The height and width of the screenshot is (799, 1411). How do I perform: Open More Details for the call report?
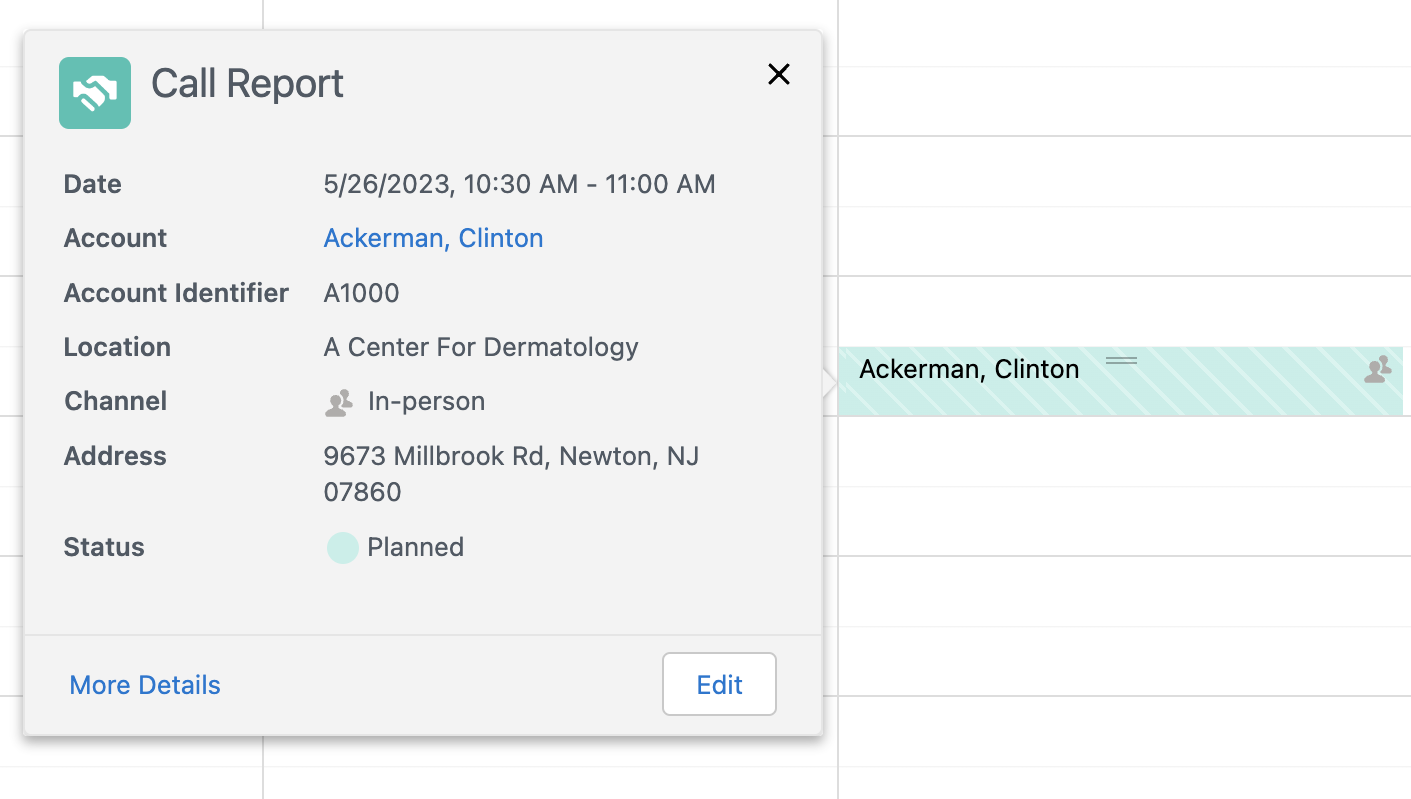145,685
